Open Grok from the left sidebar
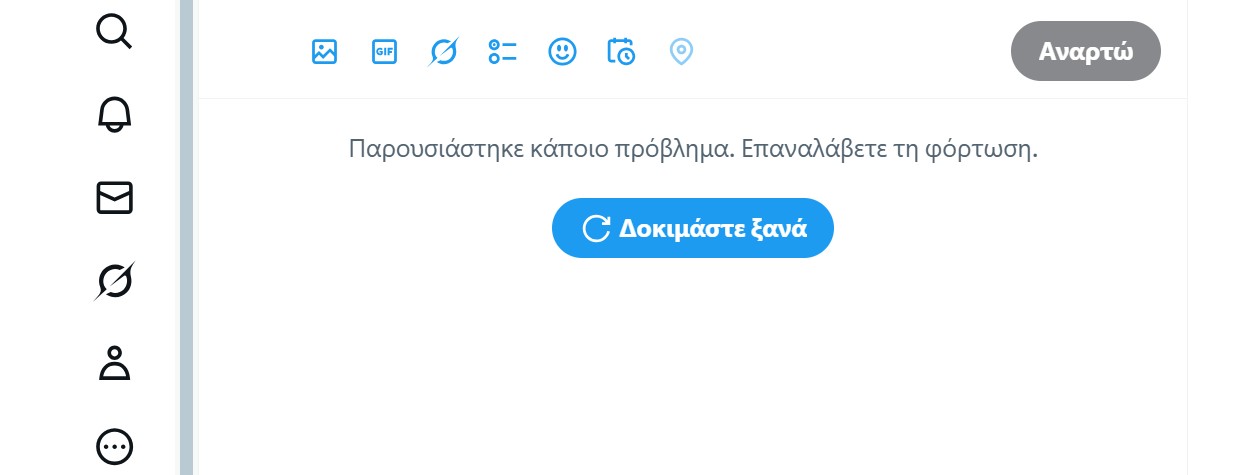1235x475 pixels. pos(114,281)
